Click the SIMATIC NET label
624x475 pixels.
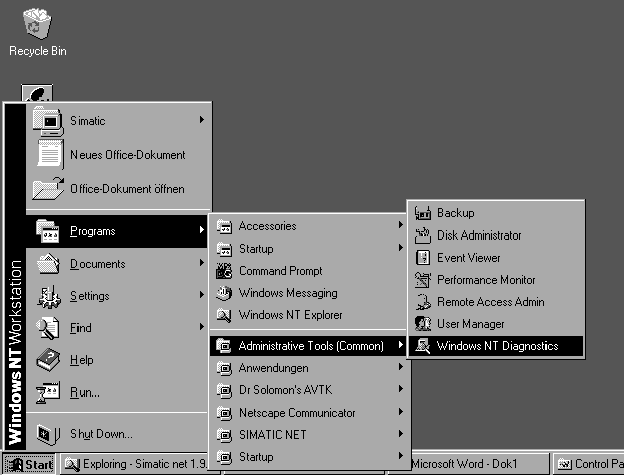pyautogui.click(x=273, y=435)
